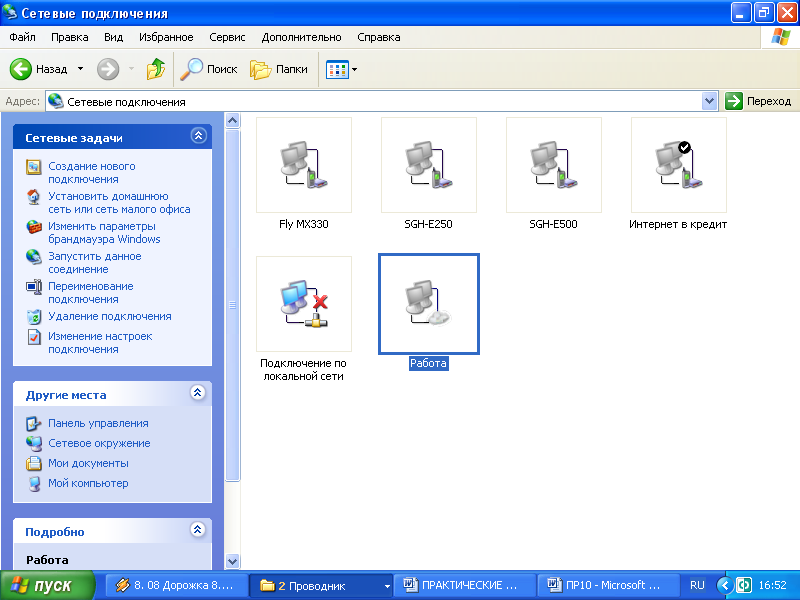The image size is (800, 600).
Task: Open the Дополнительно menu
Action: pyautogui.click(x=301, y=37)
